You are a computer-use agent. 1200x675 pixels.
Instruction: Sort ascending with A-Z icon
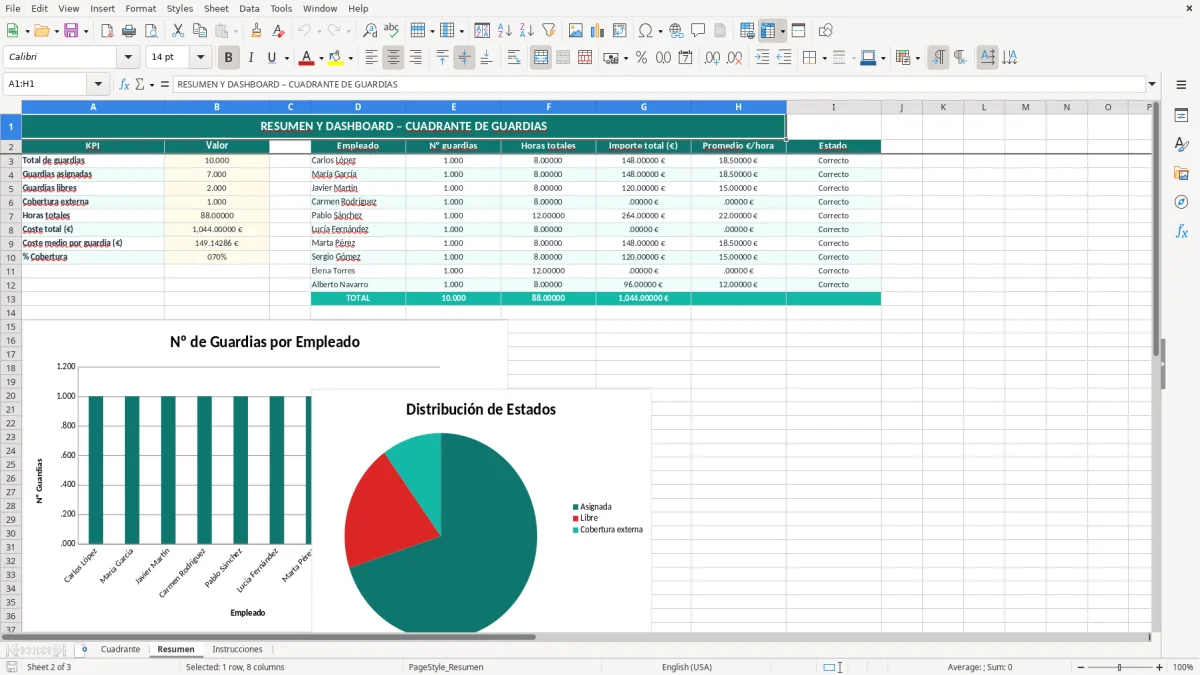(504, 31)
